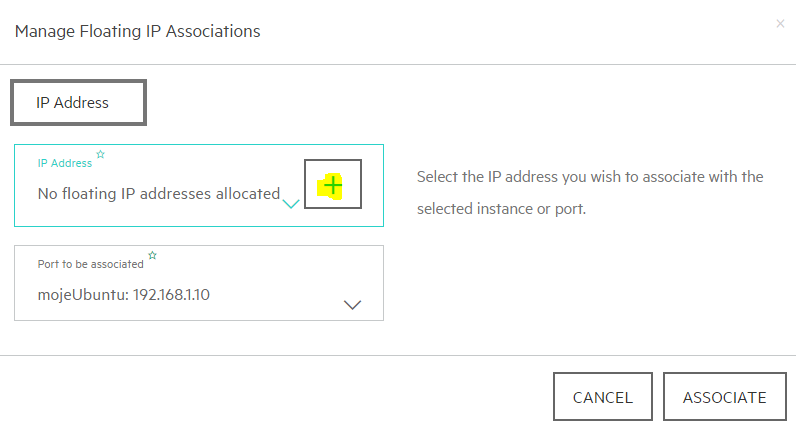The width and height of the screenshot is (796, 434).
Task: Click the plus icon to allocate floating IP
Action: pos(333,184)
